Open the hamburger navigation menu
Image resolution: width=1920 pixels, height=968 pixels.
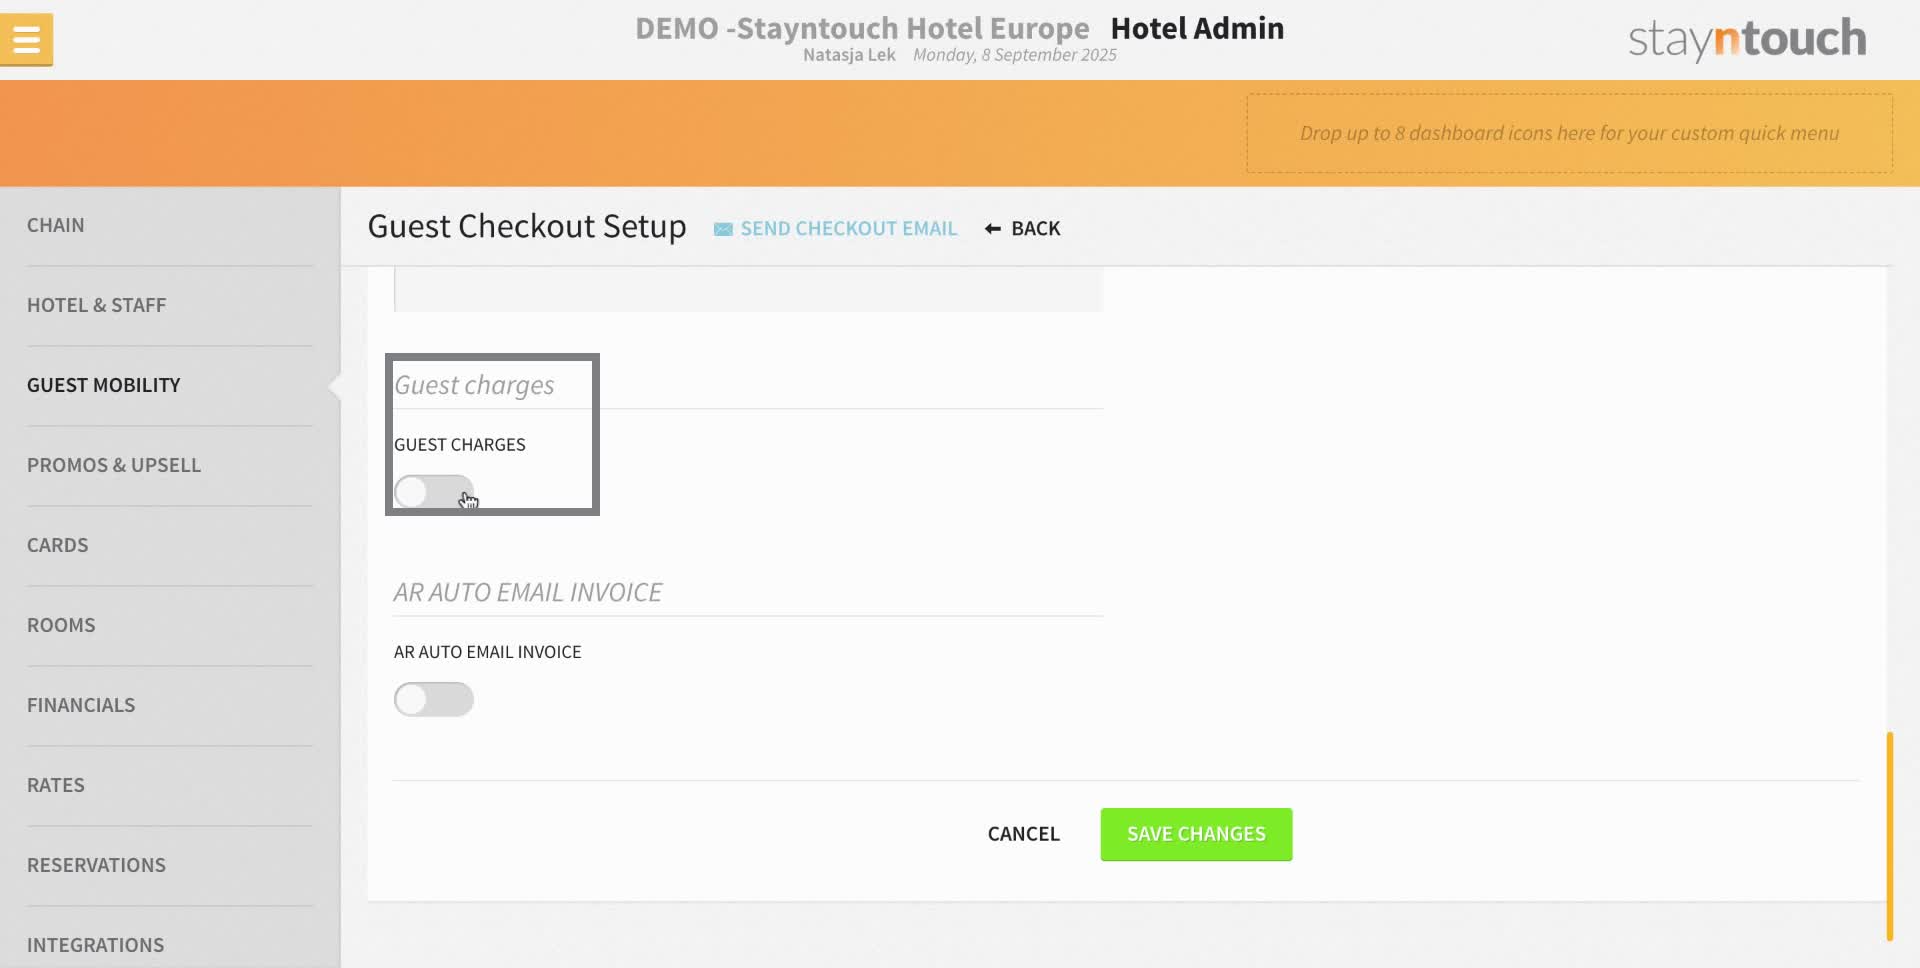[x=26, y=39]
